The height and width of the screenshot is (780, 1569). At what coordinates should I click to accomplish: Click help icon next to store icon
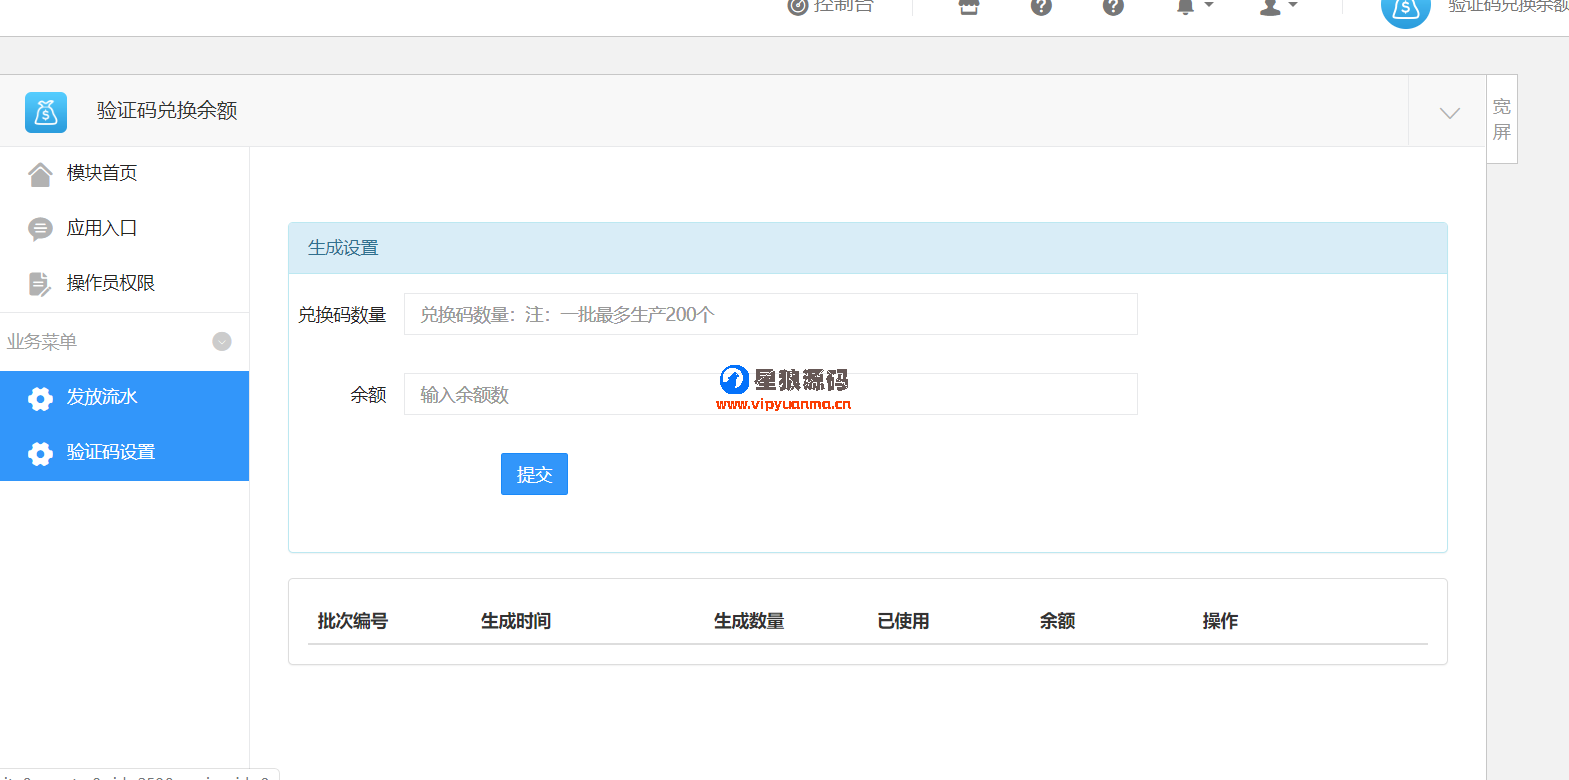click(1041, 6)
